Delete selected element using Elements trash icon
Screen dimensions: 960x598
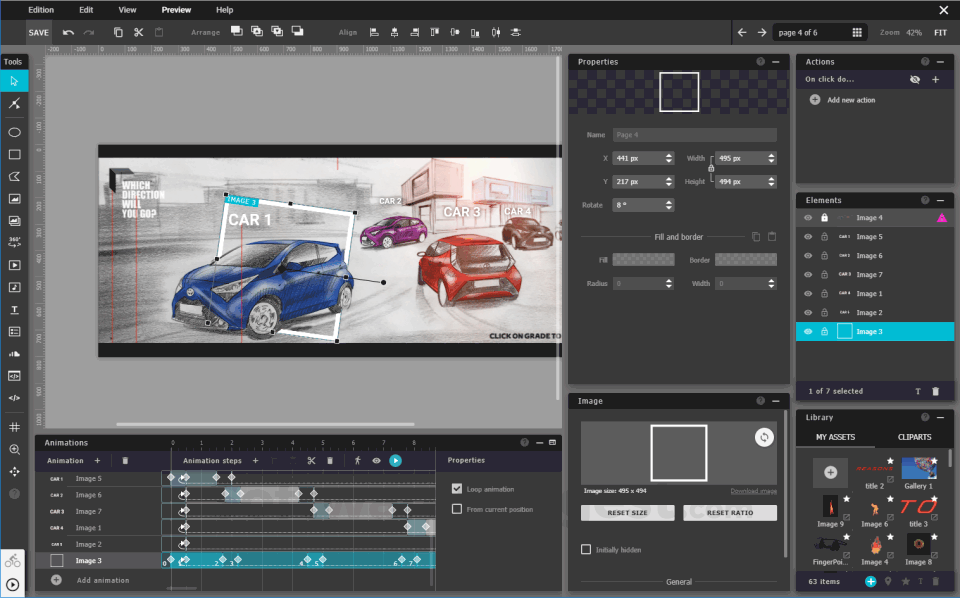(x=935, y=391)
